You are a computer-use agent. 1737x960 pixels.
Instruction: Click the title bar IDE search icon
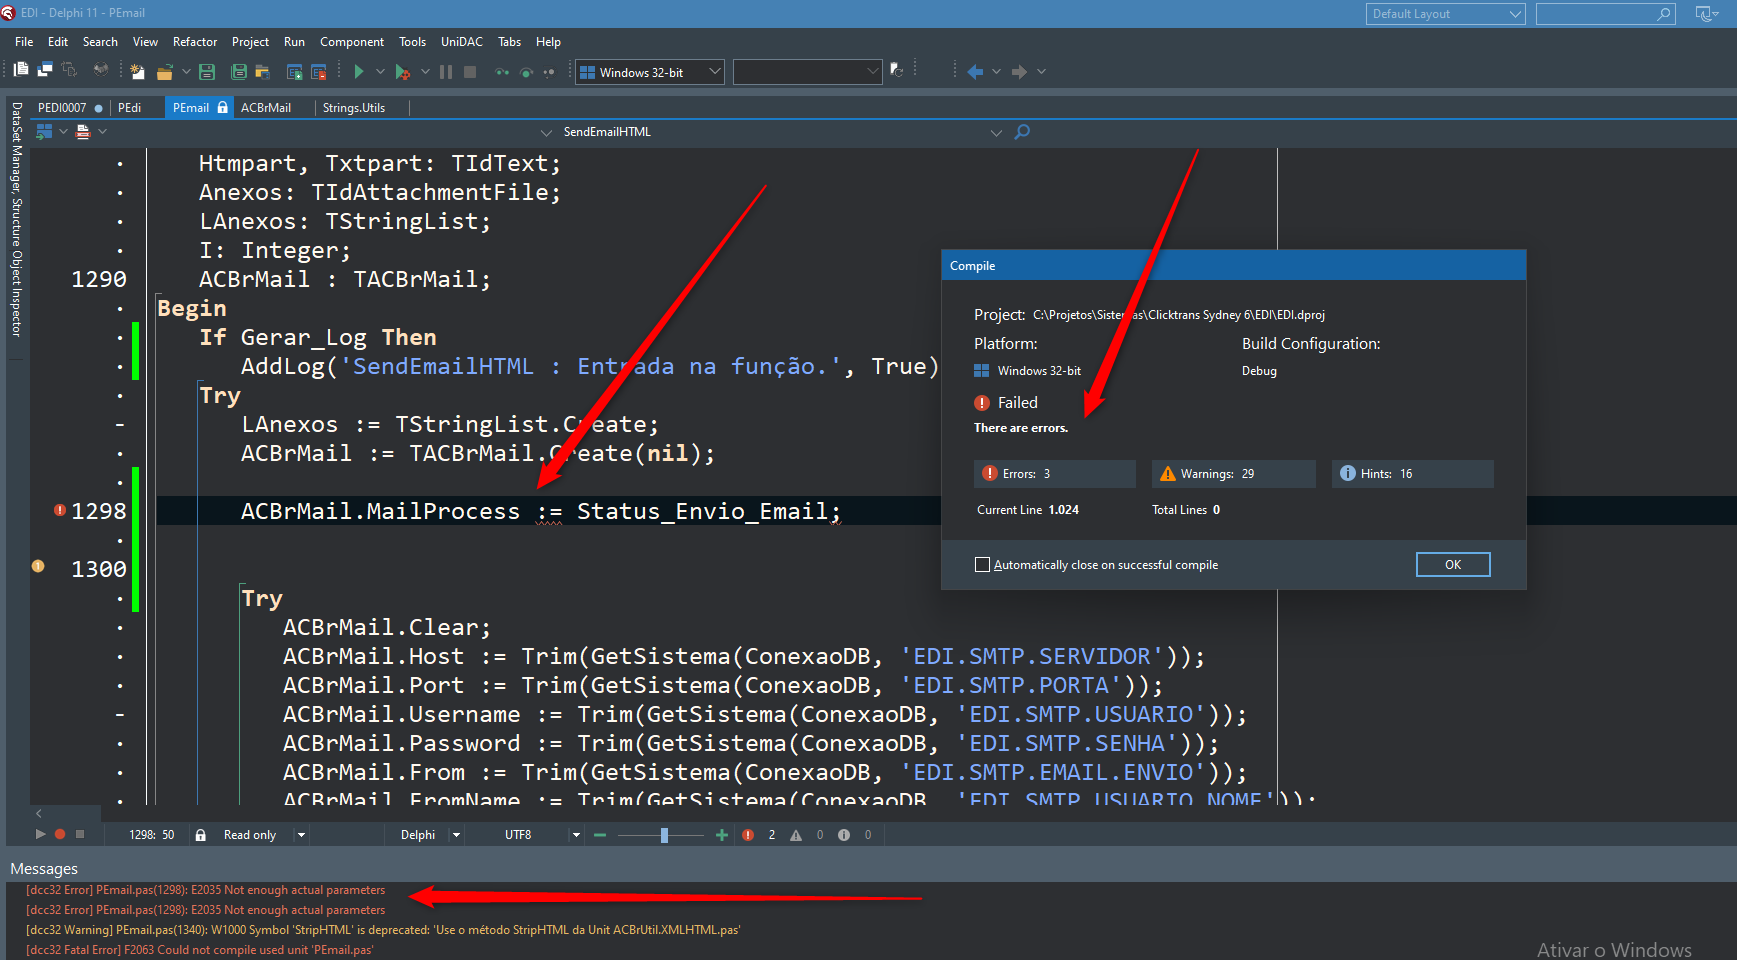tap(1664, 14)
